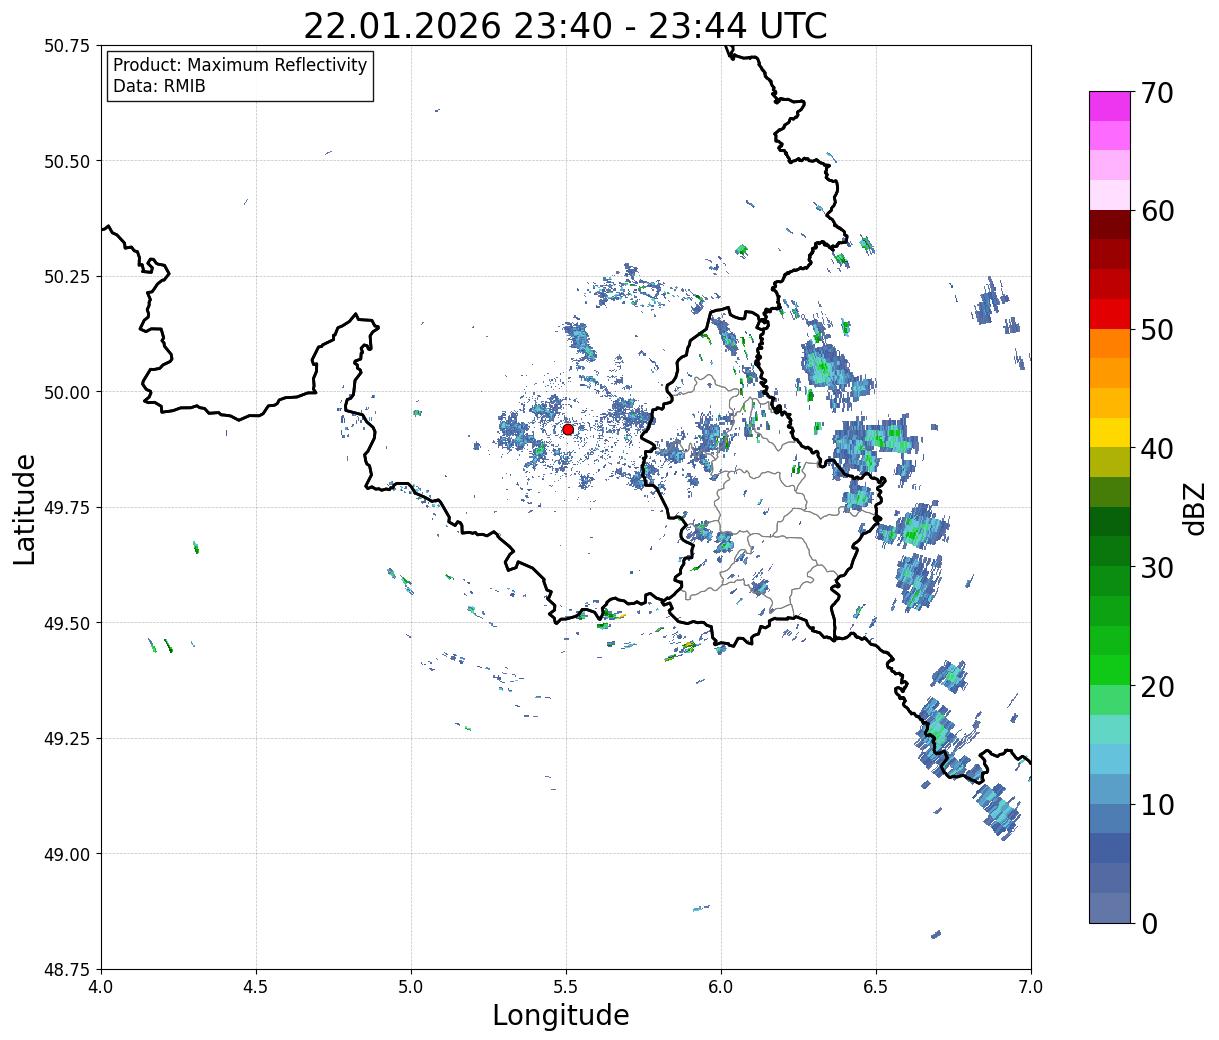Click the plot title showing 23:40 - 23:44 UTC
Viewport: 1219px width, 1040px height.
566,26
